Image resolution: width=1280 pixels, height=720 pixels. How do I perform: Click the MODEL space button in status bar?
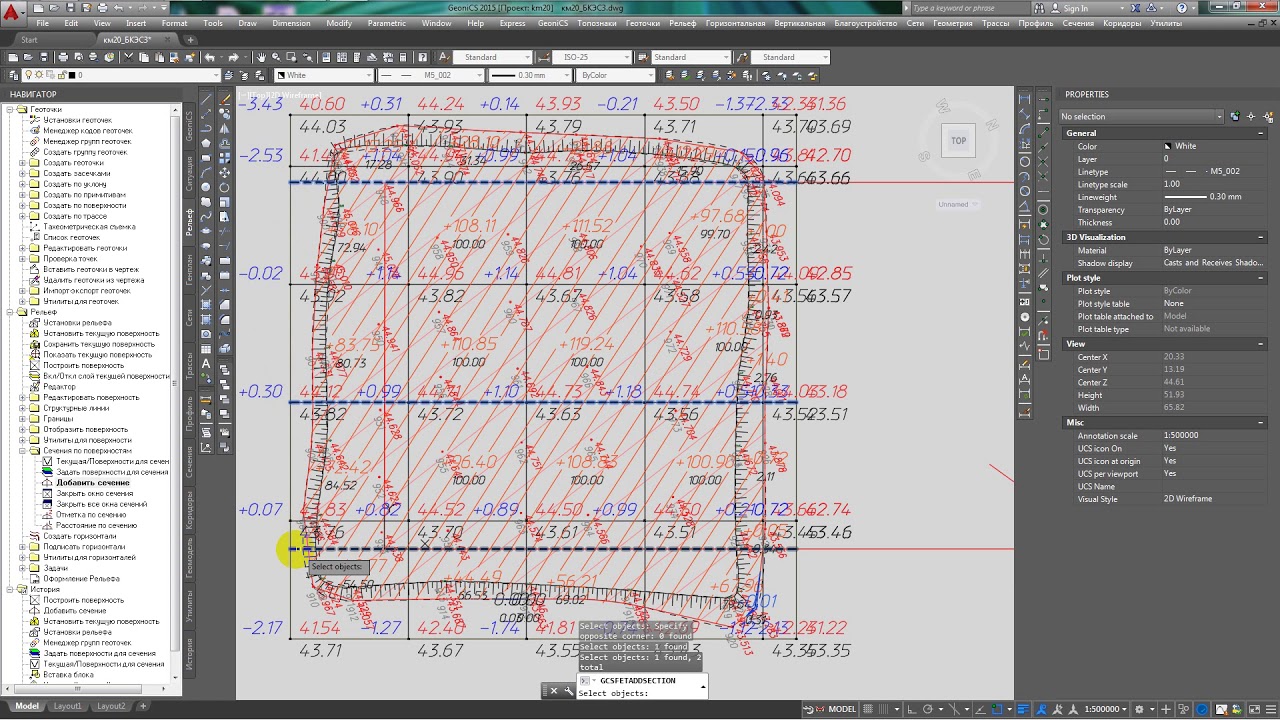(x=842, y=709)
